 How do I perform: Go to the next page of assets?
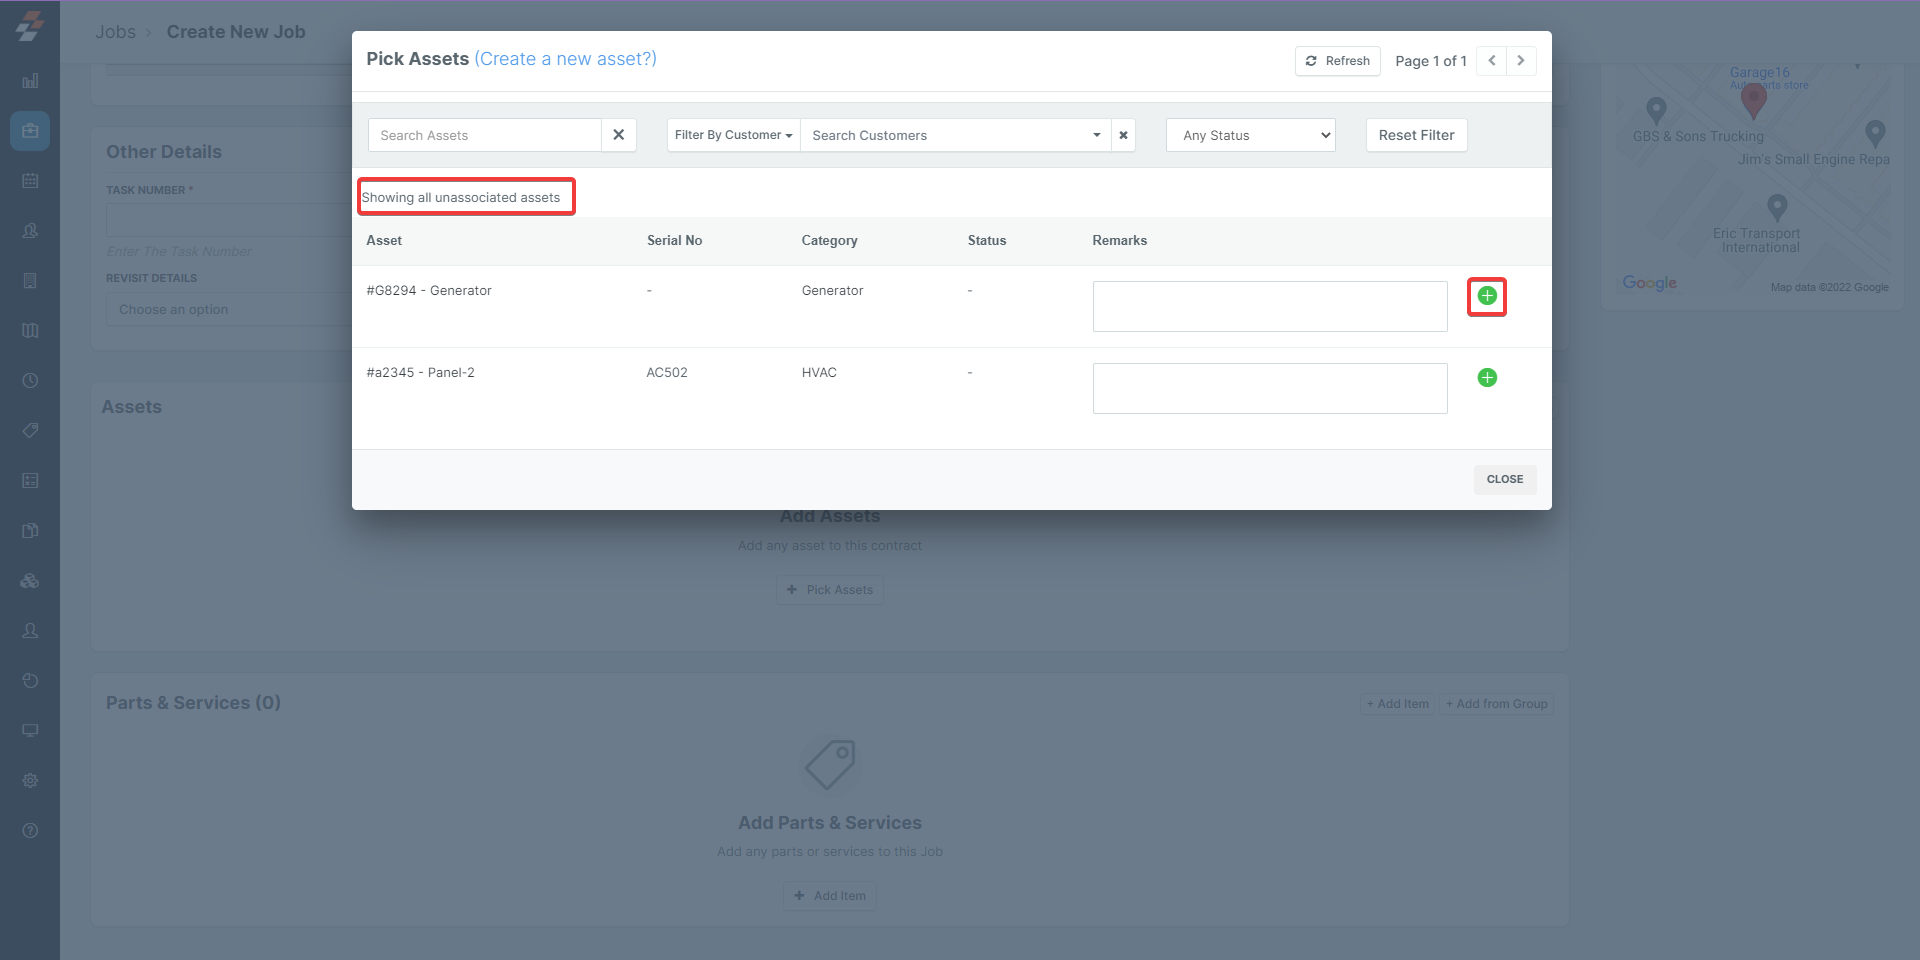coord(1521,61)
